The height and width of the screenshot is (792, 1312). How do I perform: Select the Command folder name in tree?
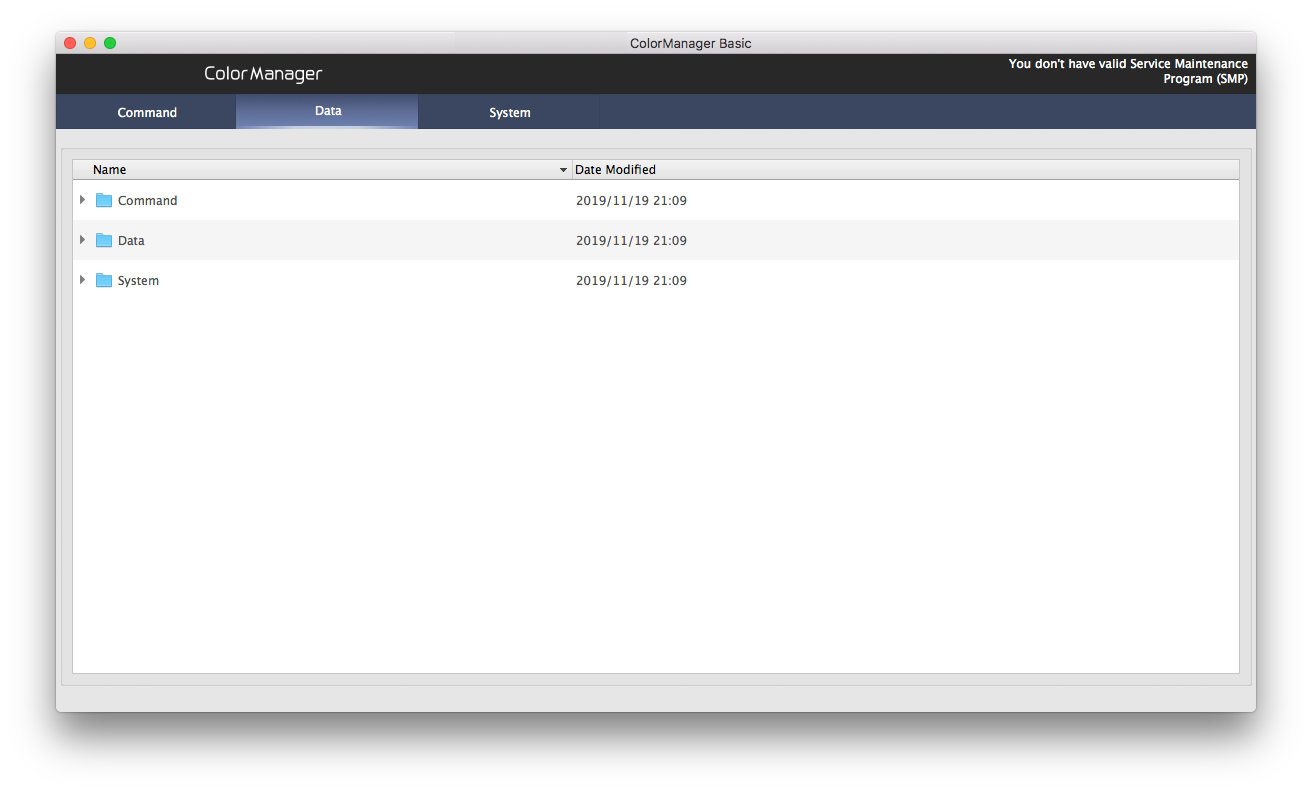click(147, 200)
